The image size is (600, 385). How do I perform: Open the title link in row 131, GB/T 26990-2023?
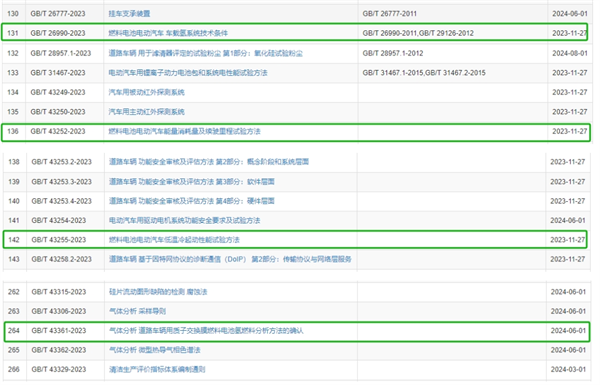click(168, 33)
